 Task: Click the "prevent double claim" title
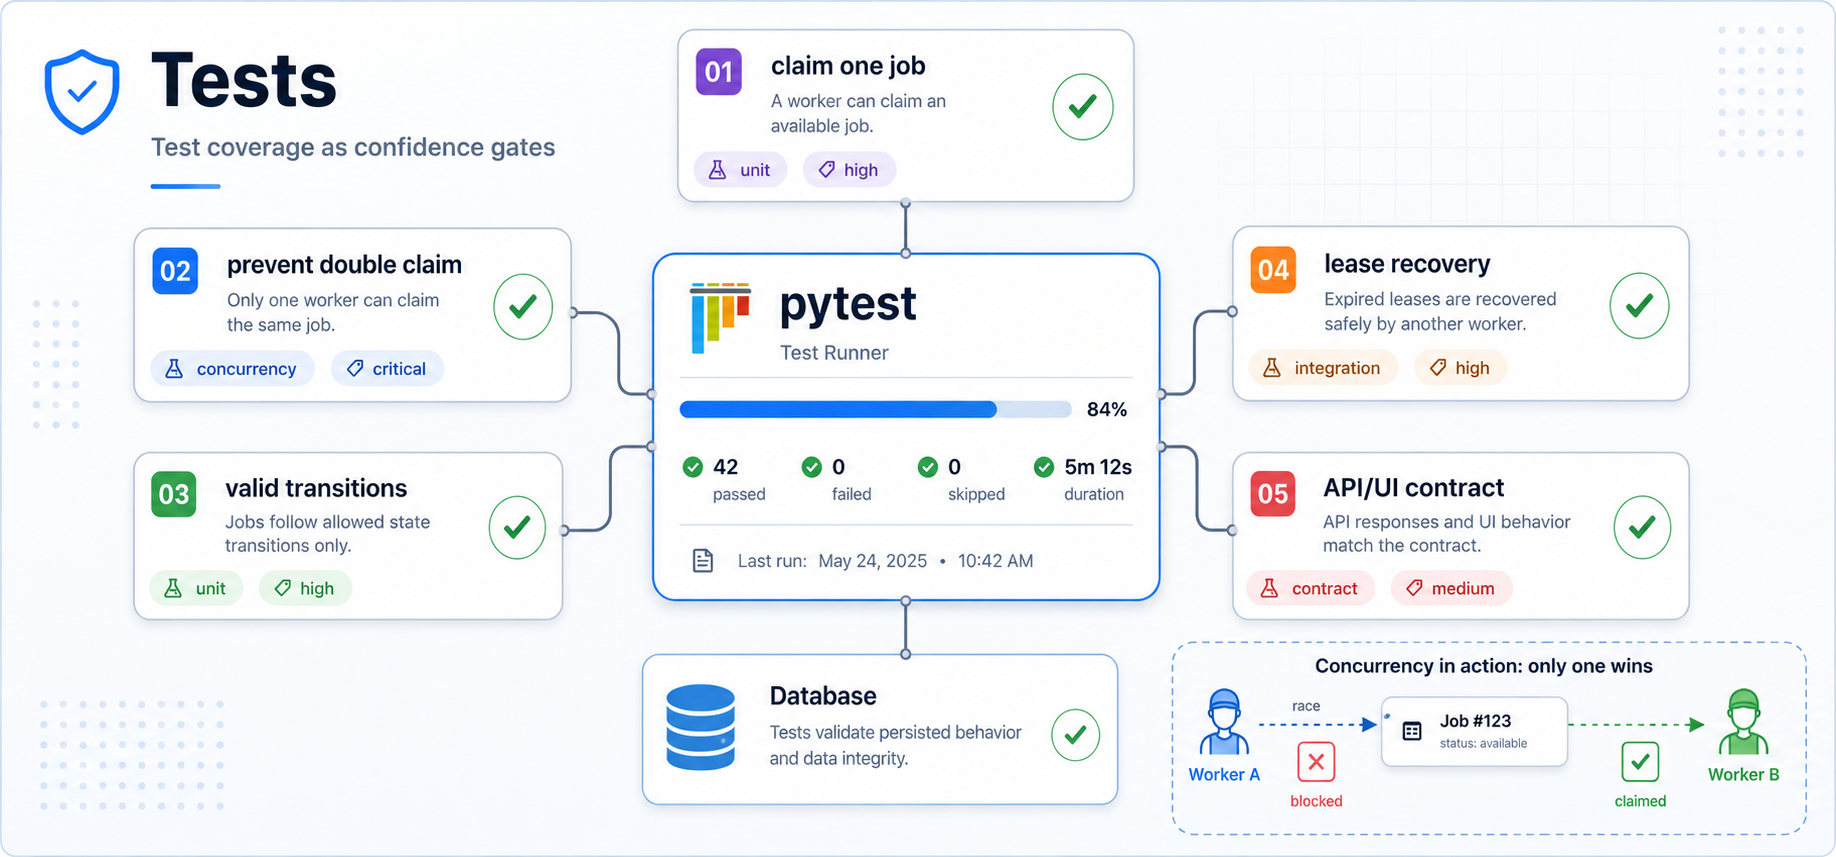pos(344,265)
